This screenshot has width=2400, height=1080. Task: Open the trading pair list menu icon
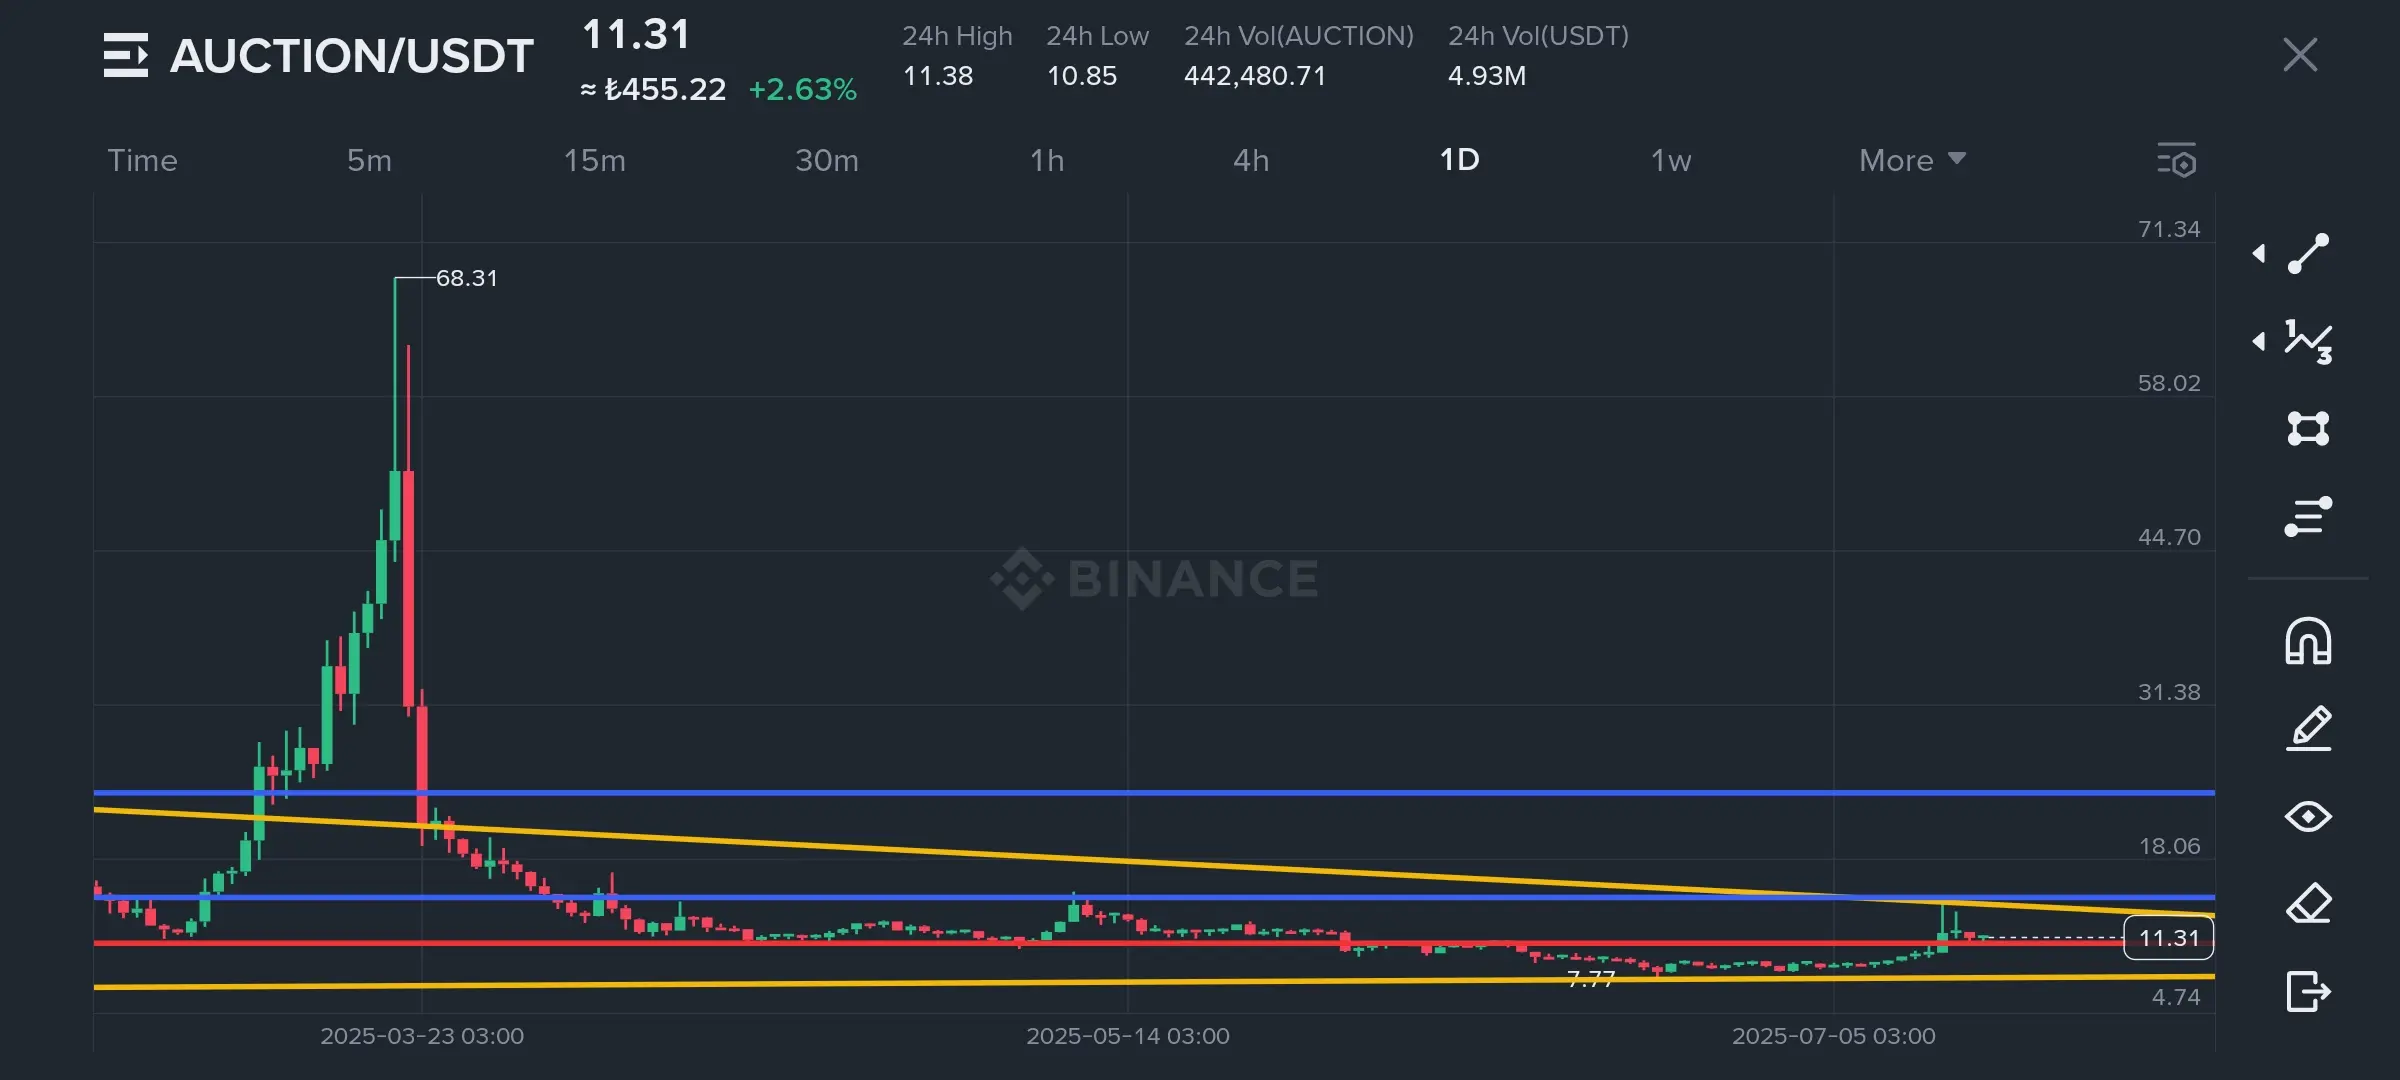pyautogui.click(x=126, y=55)
